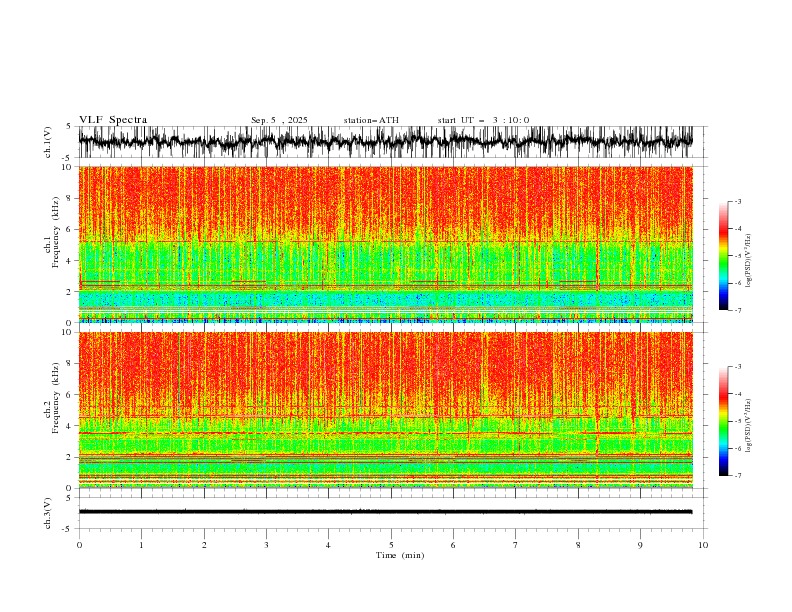The image size is (792, 612).
Task: Click the '5' tick on ch.3(V) voltage axis
Action: pos(69,498)
